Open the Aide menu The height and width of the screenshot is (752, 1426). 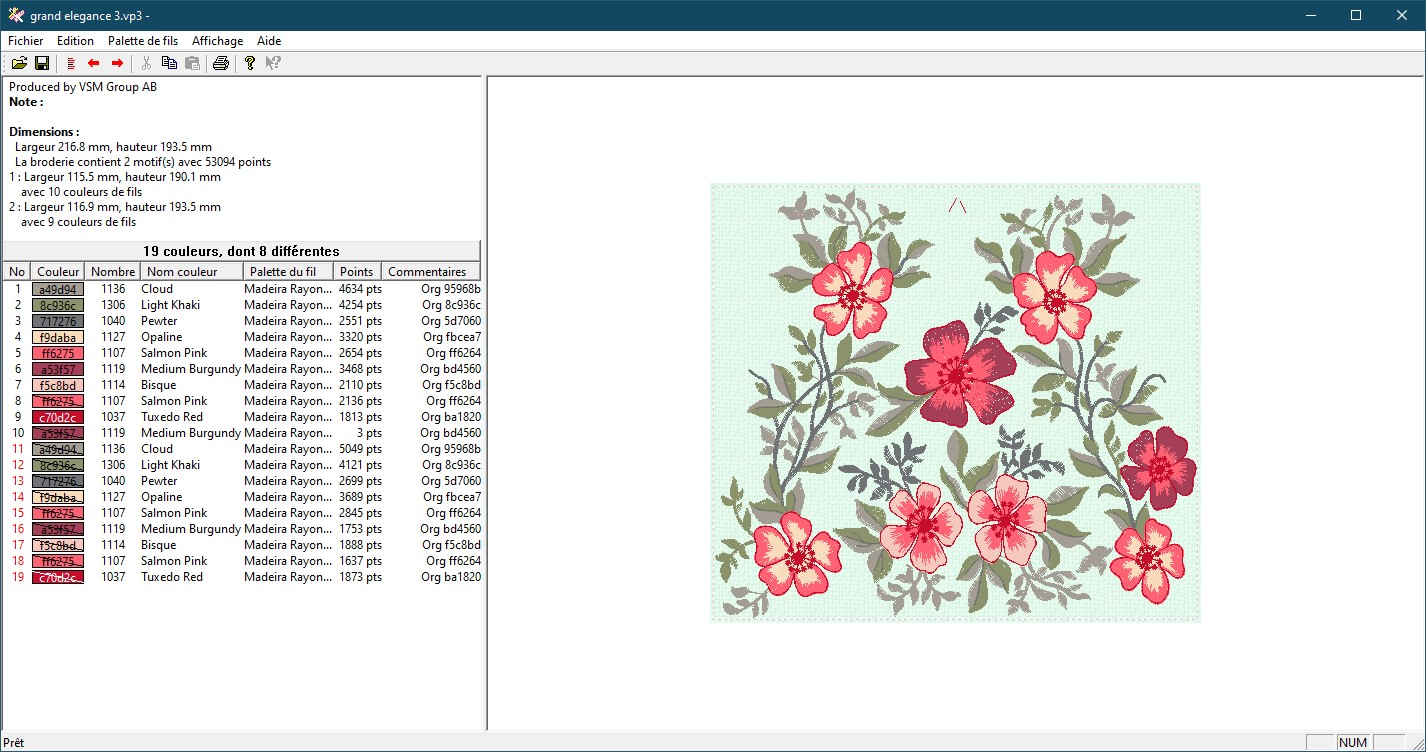tap(269, 41)
